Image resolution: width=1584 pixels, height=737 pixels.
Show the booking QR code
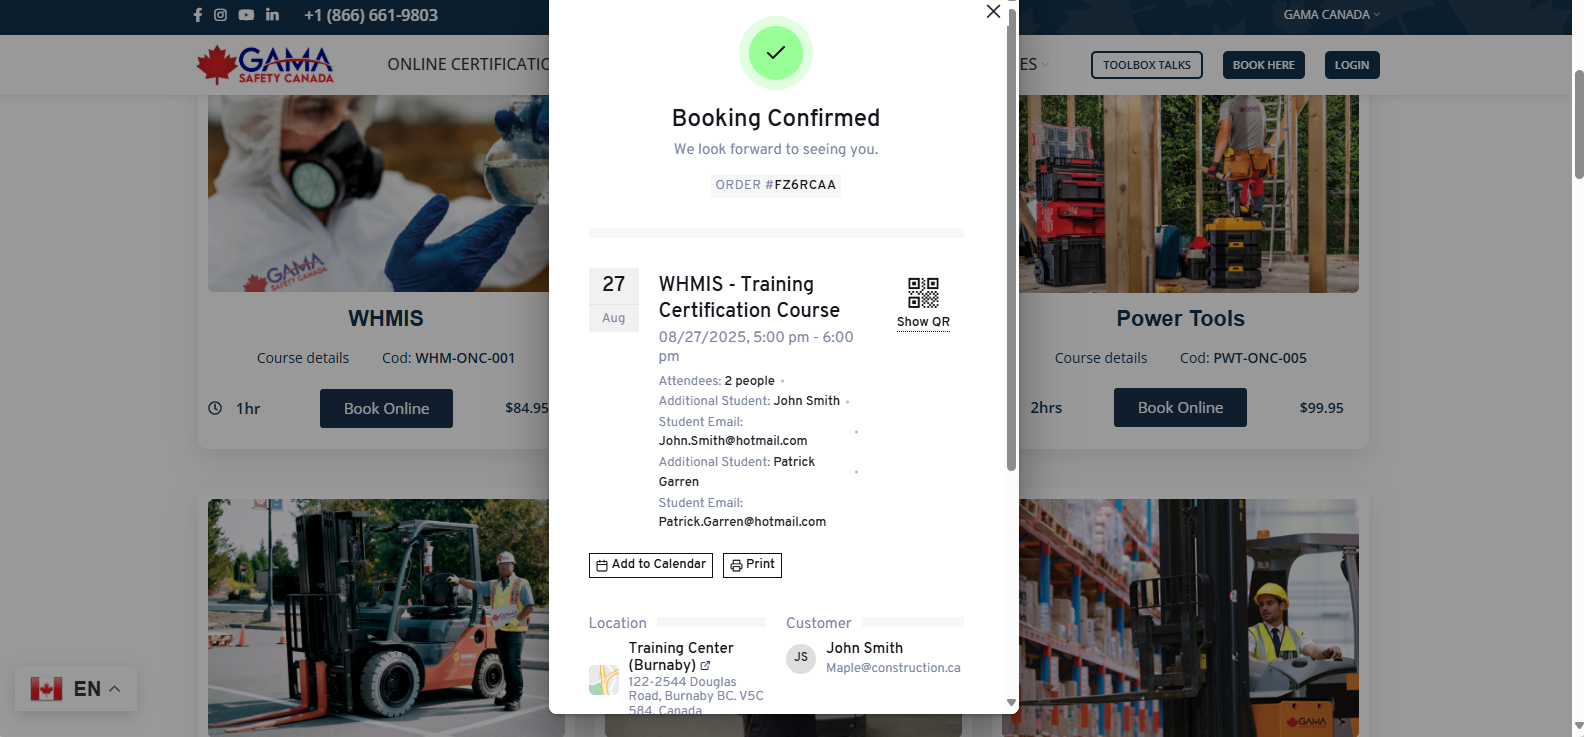tap(923, 303)
